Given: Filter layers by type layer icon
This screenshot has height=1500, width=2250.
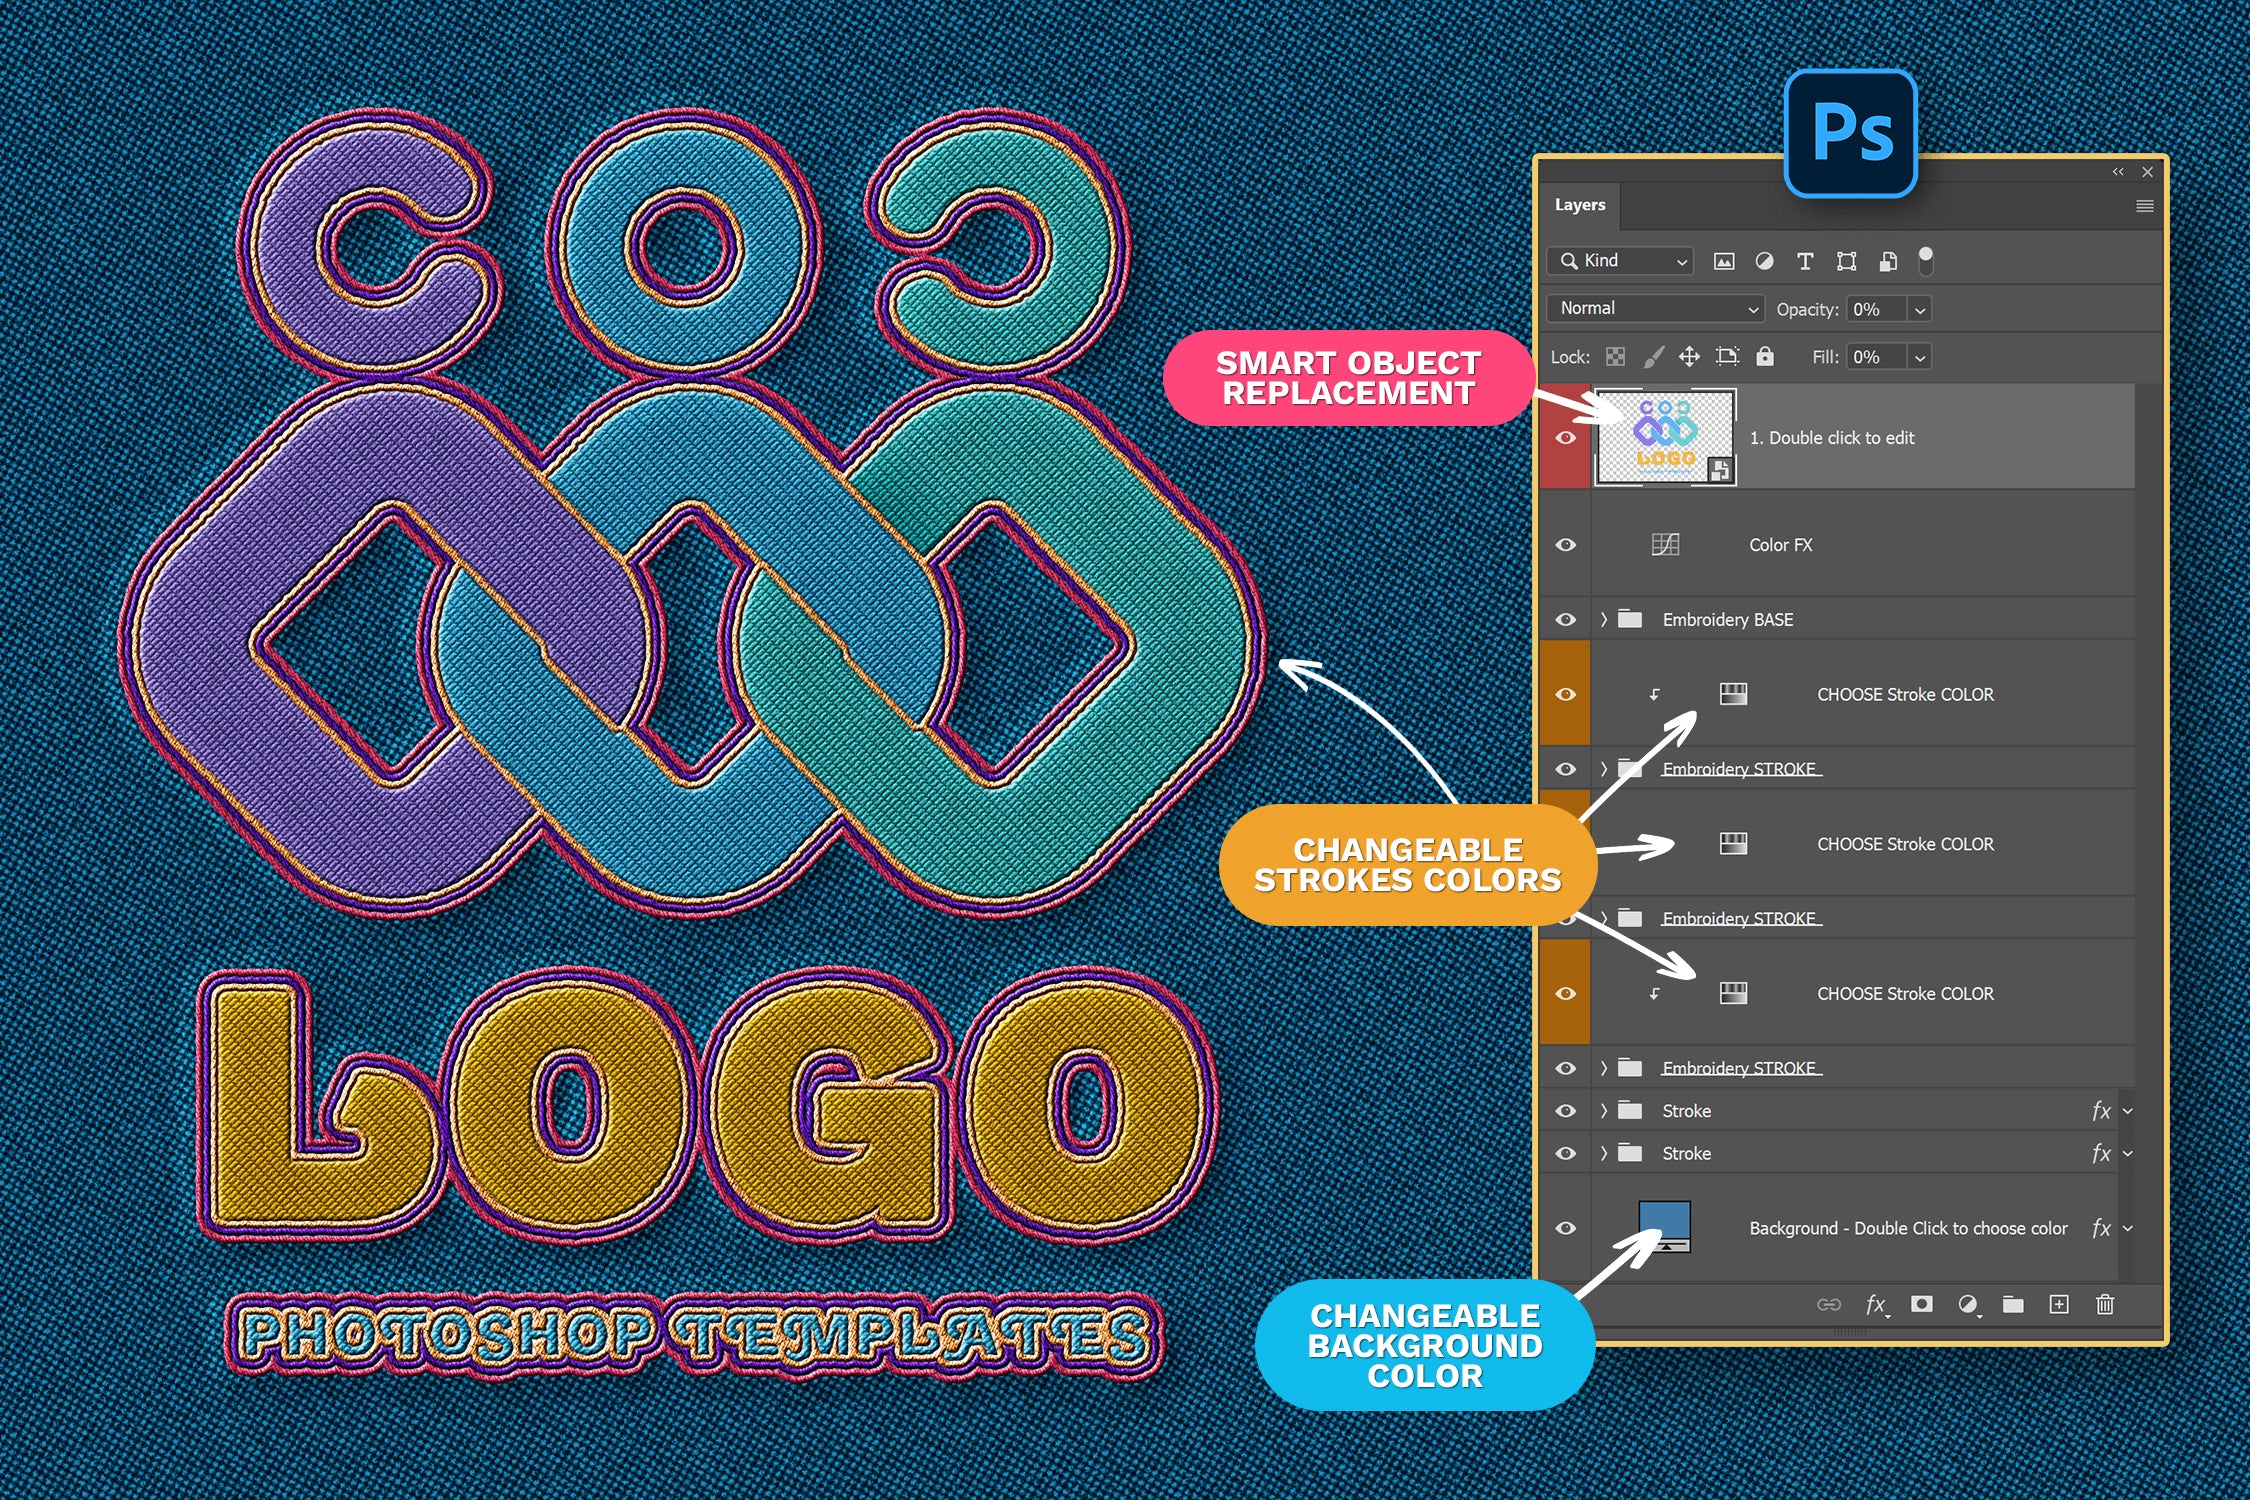Looking at the screenshot, I should tap(1805, 261).
